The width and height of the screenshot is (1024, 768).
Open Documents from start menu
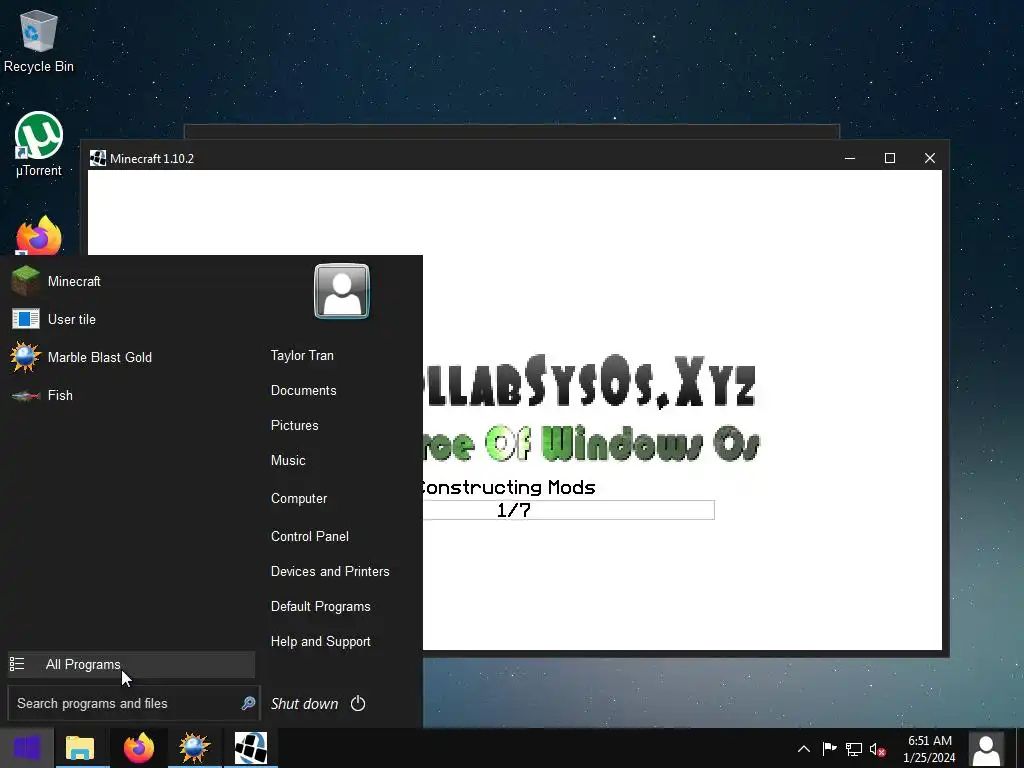pyautogui.click(x=304, y=391)
